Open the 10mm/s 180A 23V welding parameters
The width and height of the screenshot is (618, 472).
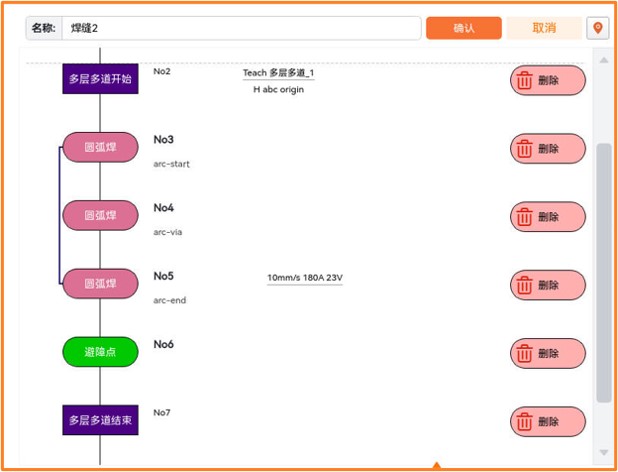(305, 278)
